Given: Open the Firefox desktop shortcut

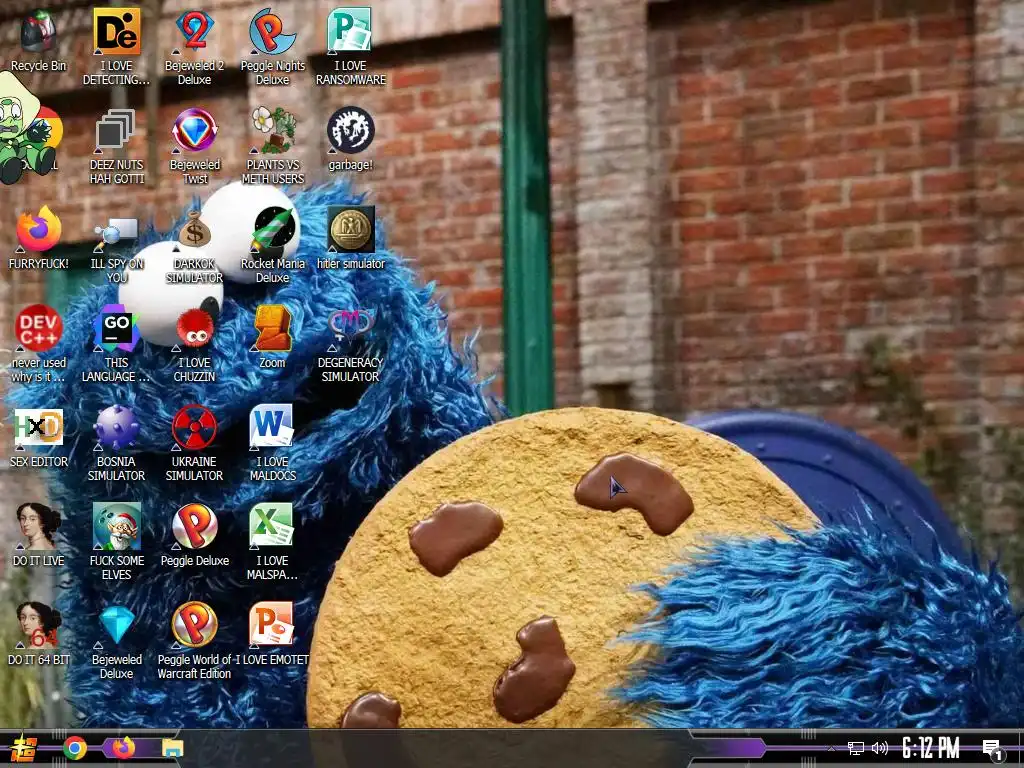Looking at the screenshot, I should point(39,229).
